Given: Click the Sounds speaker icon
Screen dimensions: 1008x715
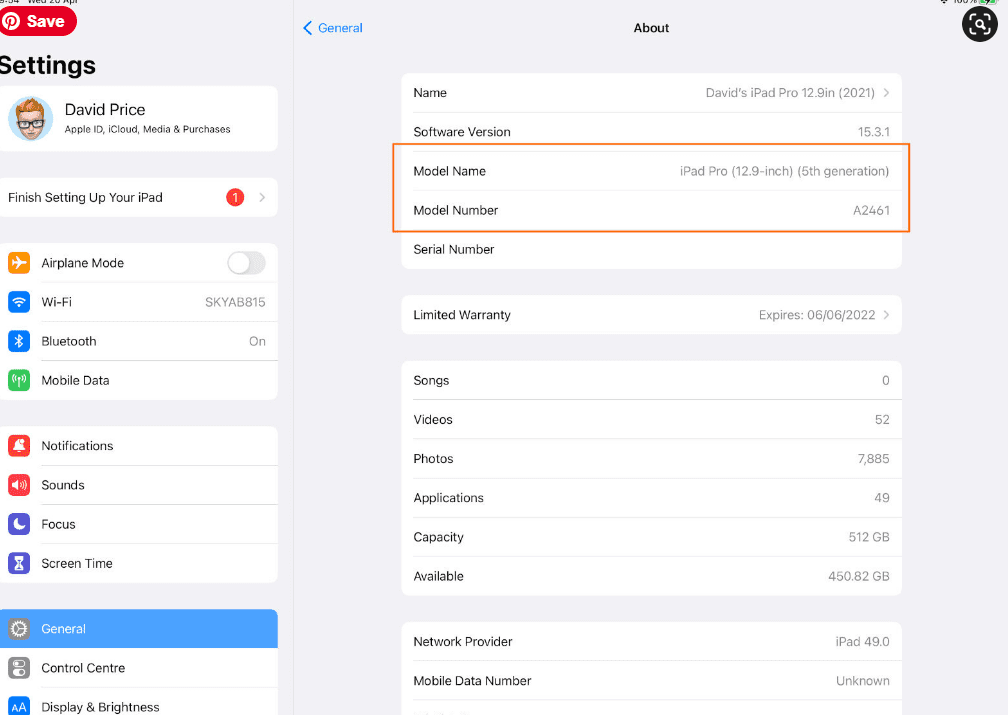Looking at the screenshot, I should 19,485.
